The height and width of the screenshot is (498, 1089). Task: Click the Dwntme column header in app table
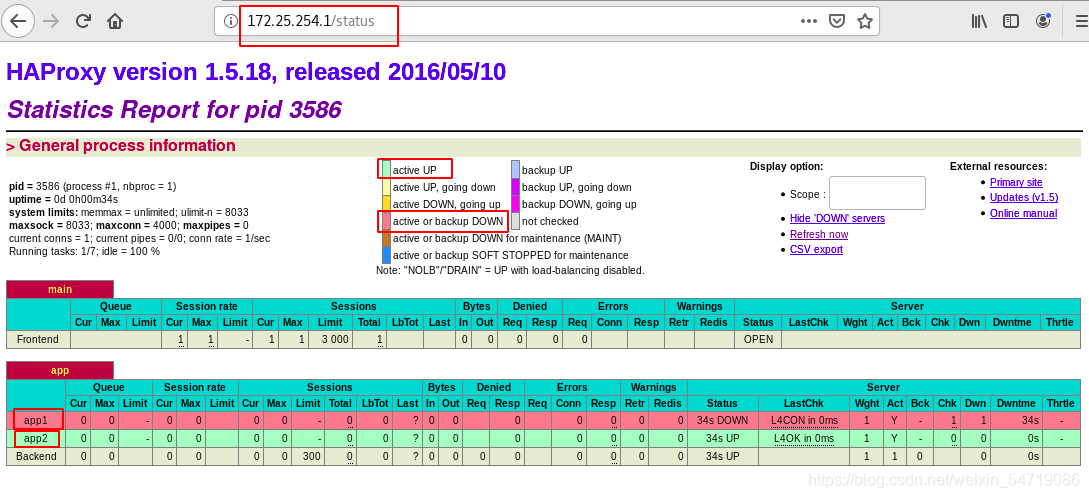point(1016,403)
